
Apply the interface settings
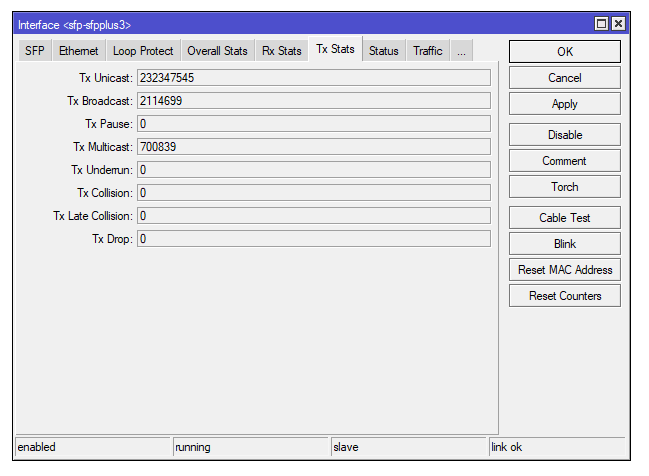[565, 104]
